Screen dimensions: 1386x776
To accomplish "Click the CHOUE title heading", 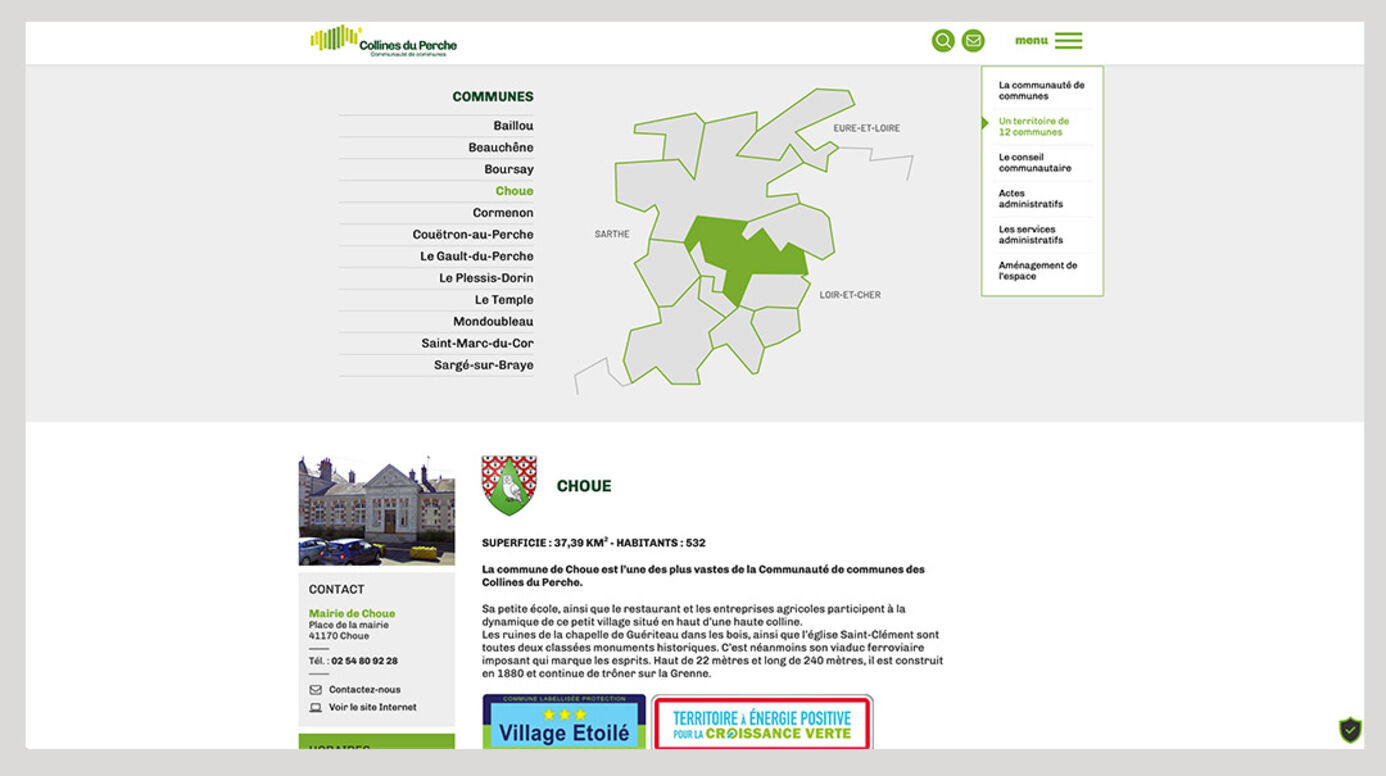I will (584, 486).
